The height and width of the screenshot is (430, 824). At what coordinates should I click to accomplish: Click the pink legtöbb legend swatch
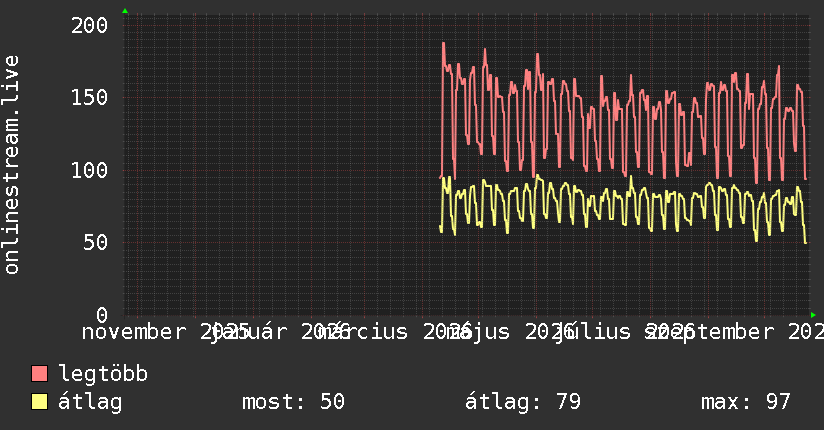pyautogui.click(x=39, y=374)
